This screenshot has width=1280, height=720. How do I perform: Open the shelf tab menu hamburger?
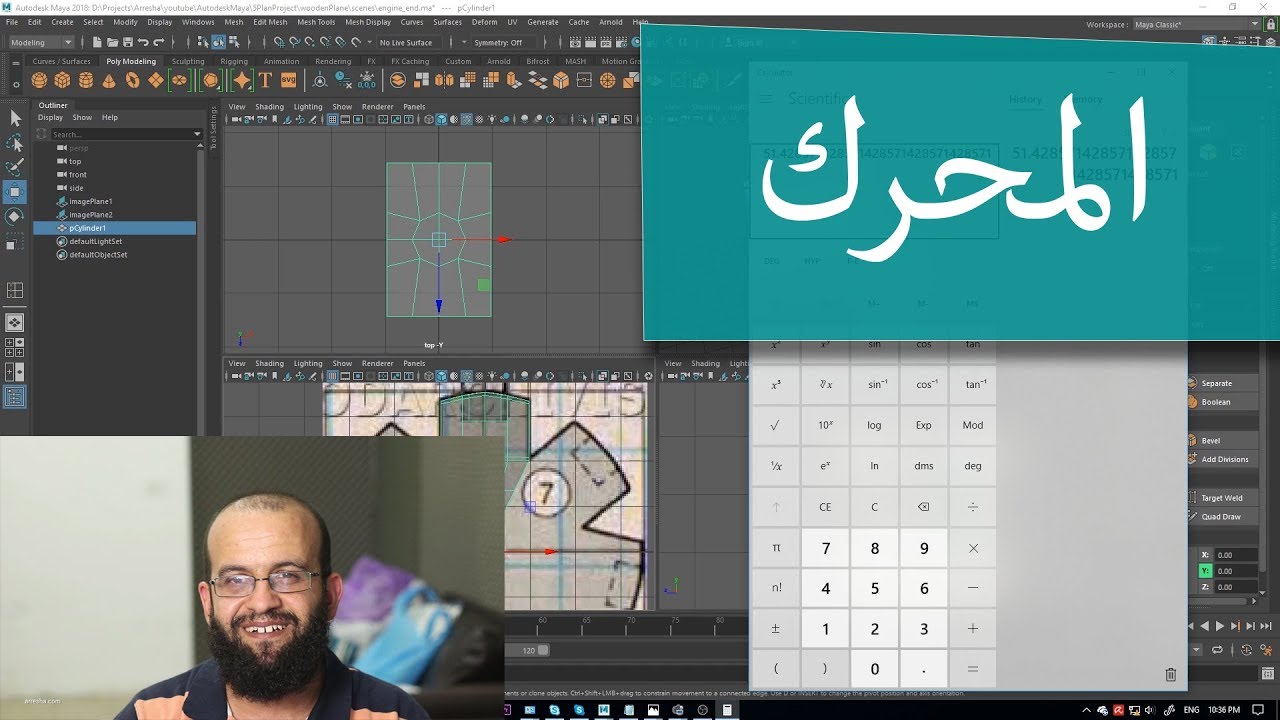pos(14,62)
